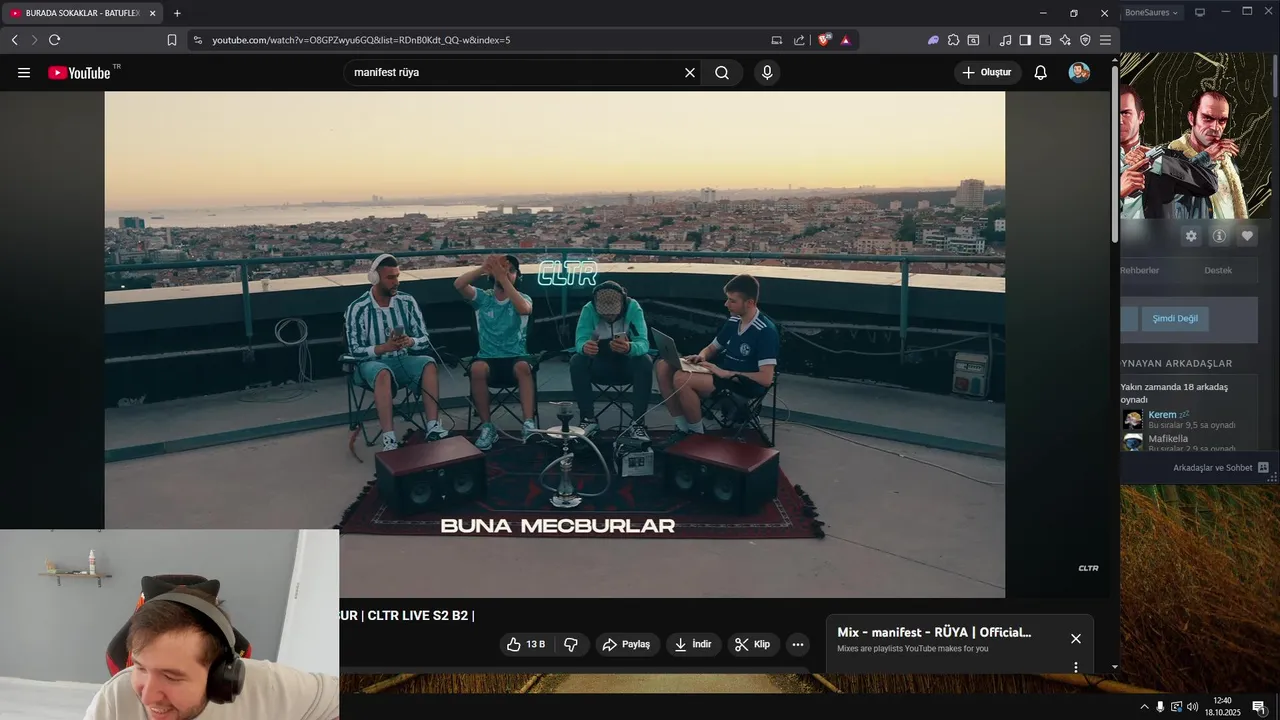
Task: Close the Mix - manifest - RÜYA playlist panel
Action: coord(1076,638)
